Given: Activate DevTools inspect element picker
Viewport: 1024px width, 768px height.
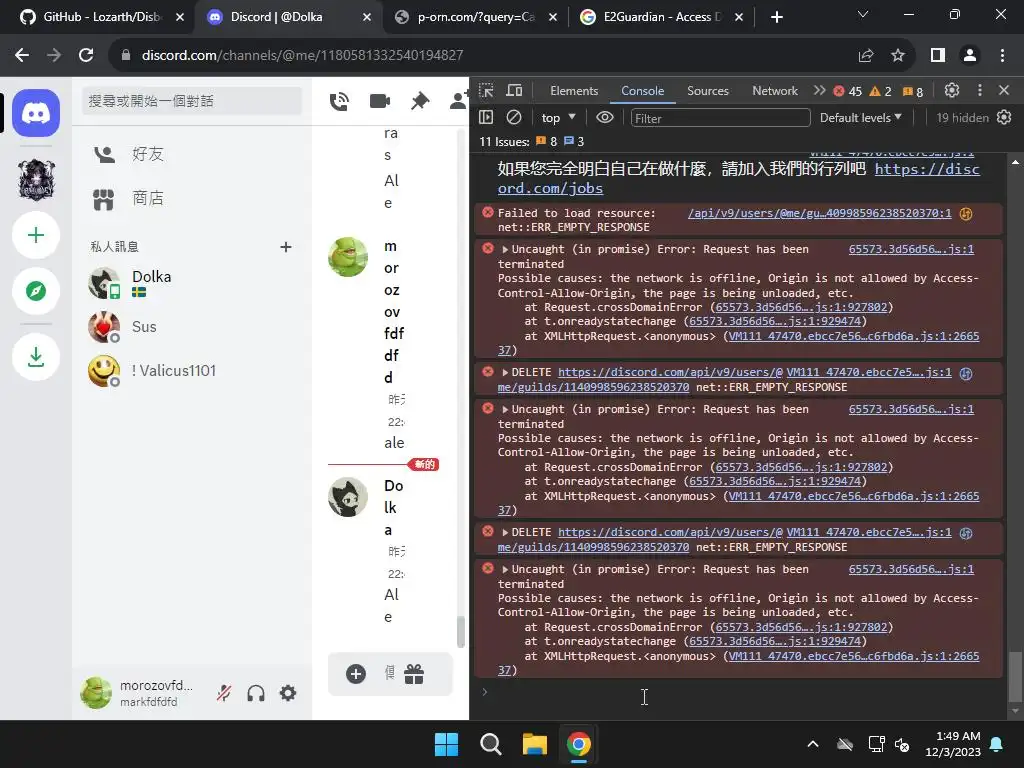Looking at the screenshot, I should tap(486, 91).
